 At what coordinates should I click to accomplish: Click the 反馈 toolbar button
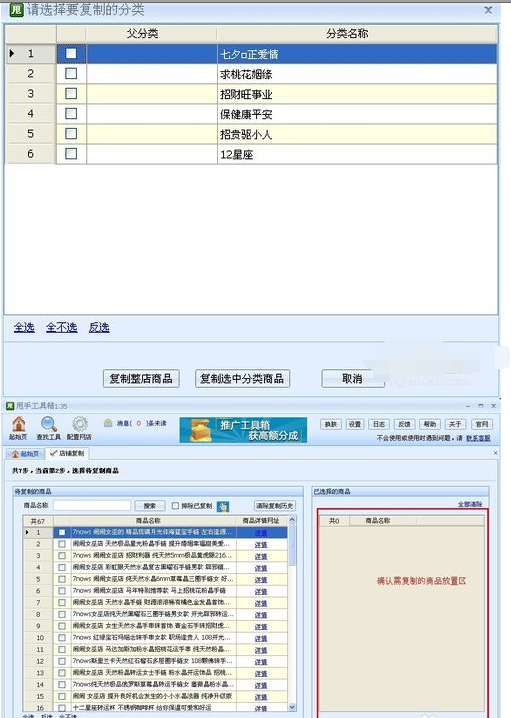tap(404, 424)
